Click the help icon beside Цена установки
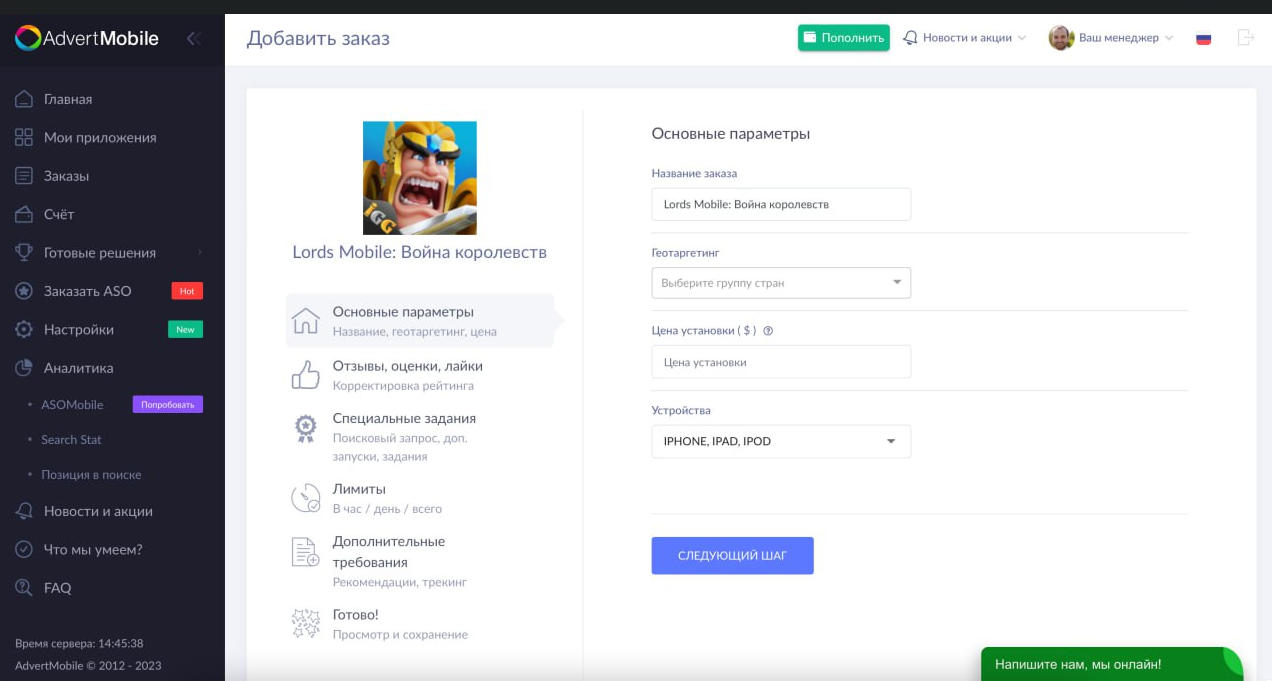This screenshot has height=681, width=1272. [x=768, y=331]
